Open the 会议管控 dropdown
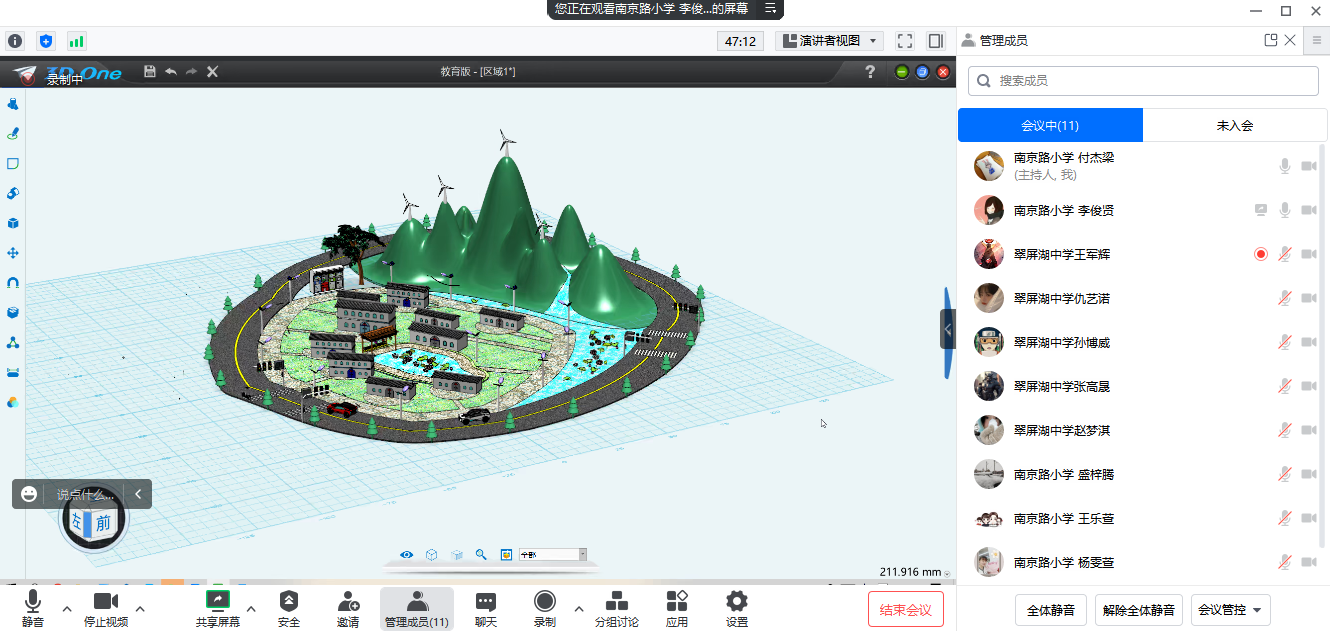1330x631 pixels. [1230, 609]
